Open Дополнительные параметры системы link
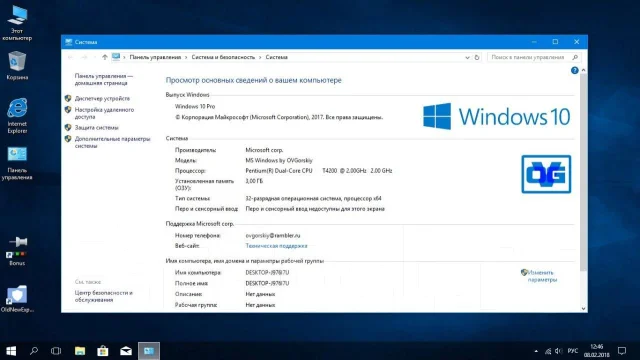 pos(112,142)
